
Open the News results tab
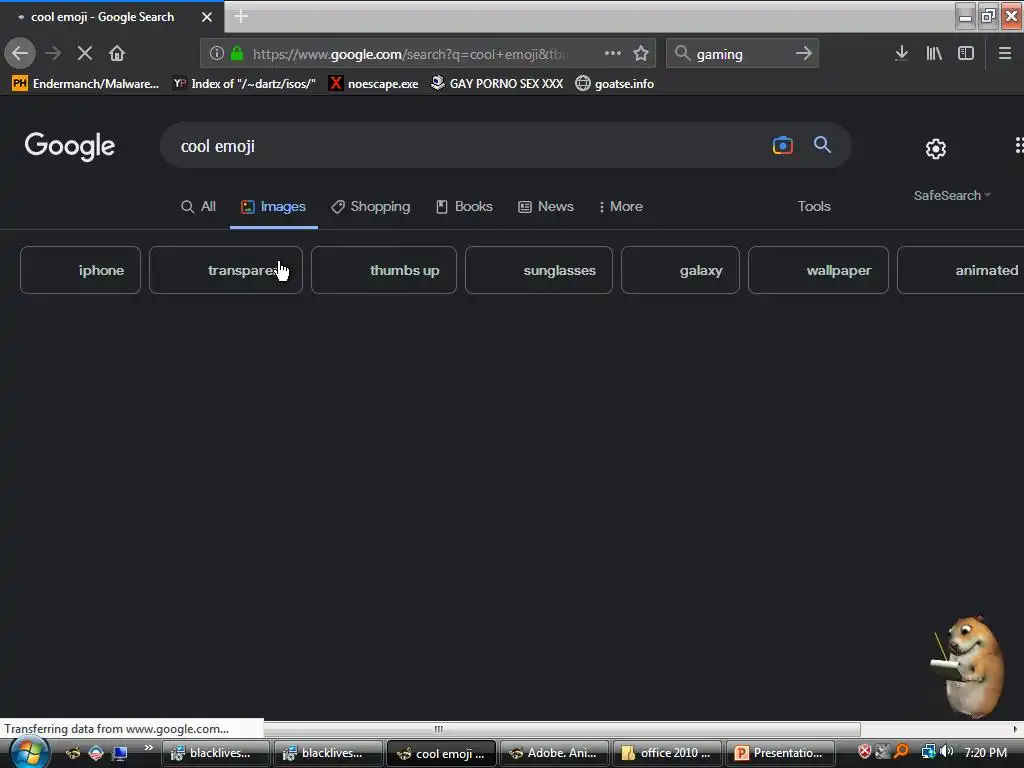(x=546, y=206)
